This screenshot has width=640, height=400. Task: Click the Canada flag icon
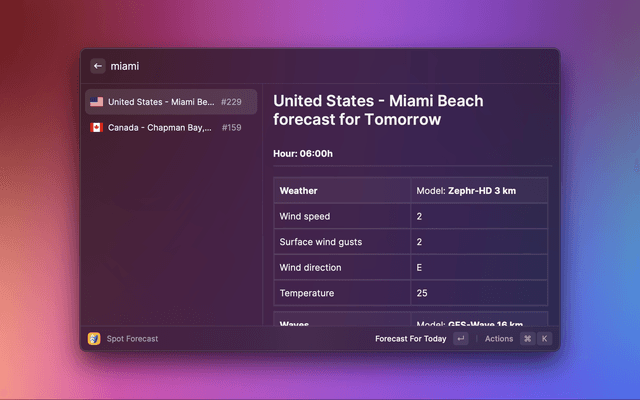(96, 128)
